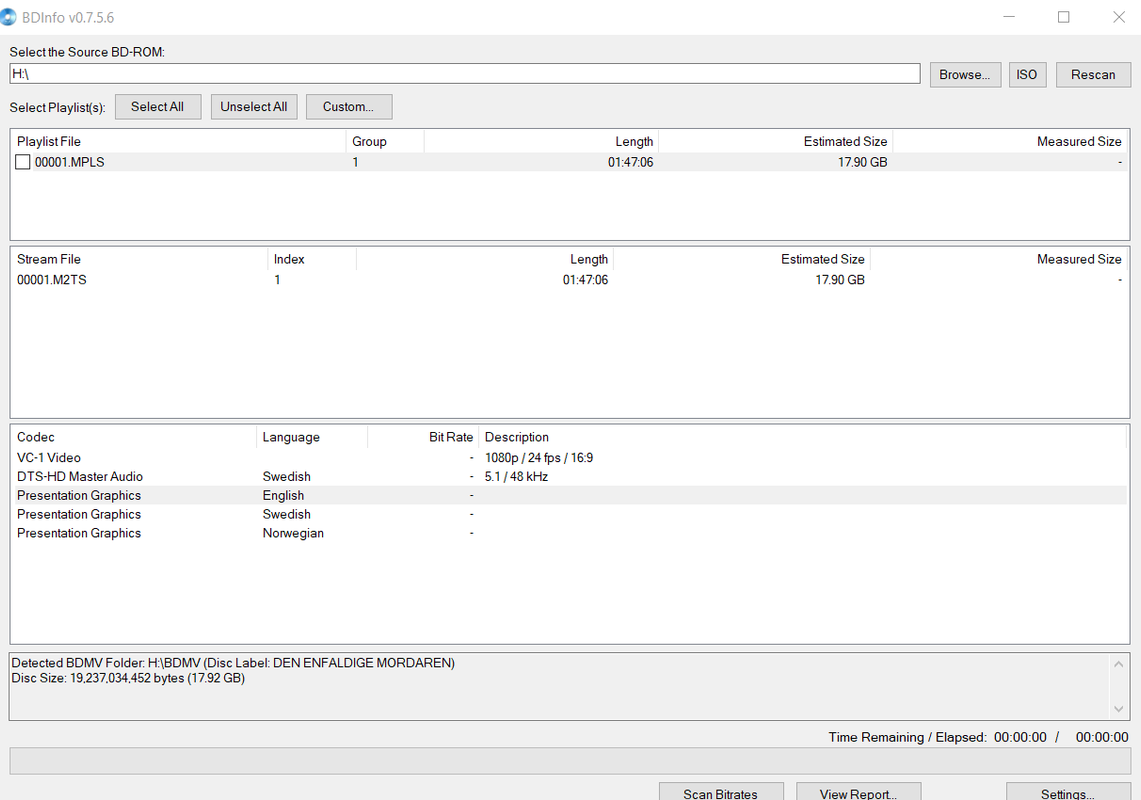Select the VC-1 Video codec row
This screenshot has width=1141, height=800.
tap(570, 458)
